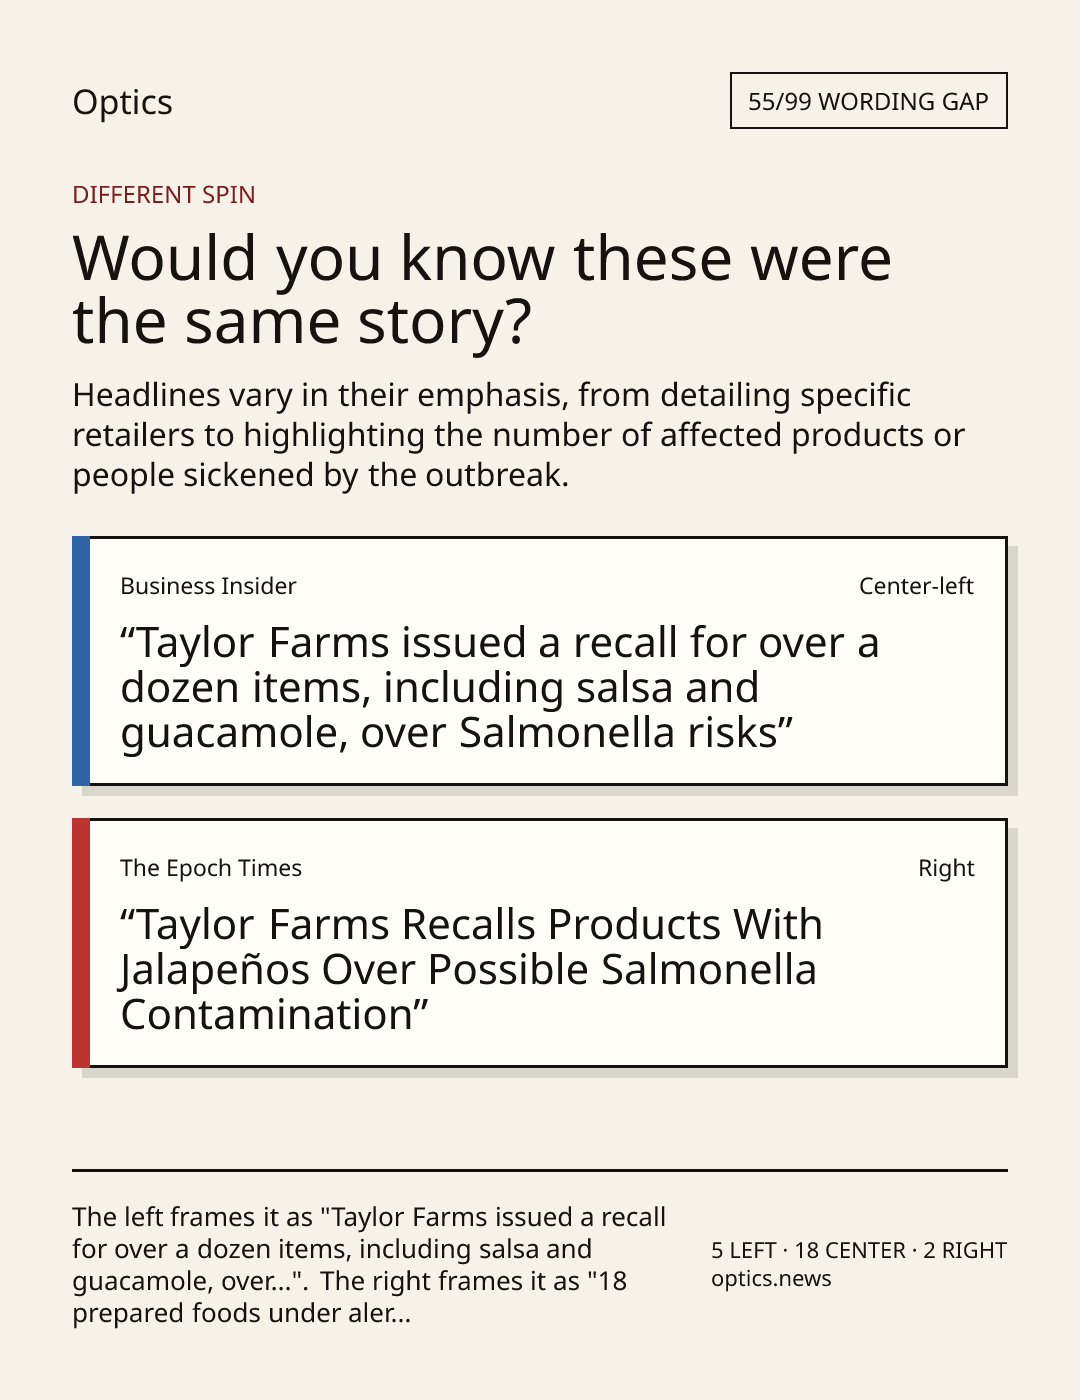Click The Epoch Times source name
The width and height of the screenshot is (1080, 1400).
pos(211,868)
